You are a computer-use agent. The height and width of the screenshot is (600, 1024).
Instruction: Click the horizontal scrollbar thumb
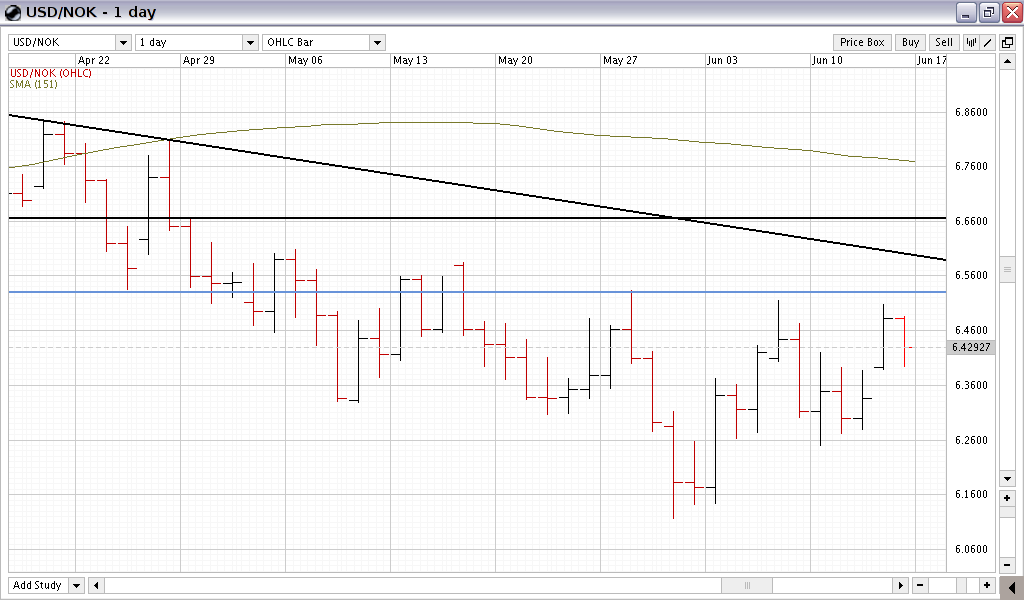click(x=747, y=585)
